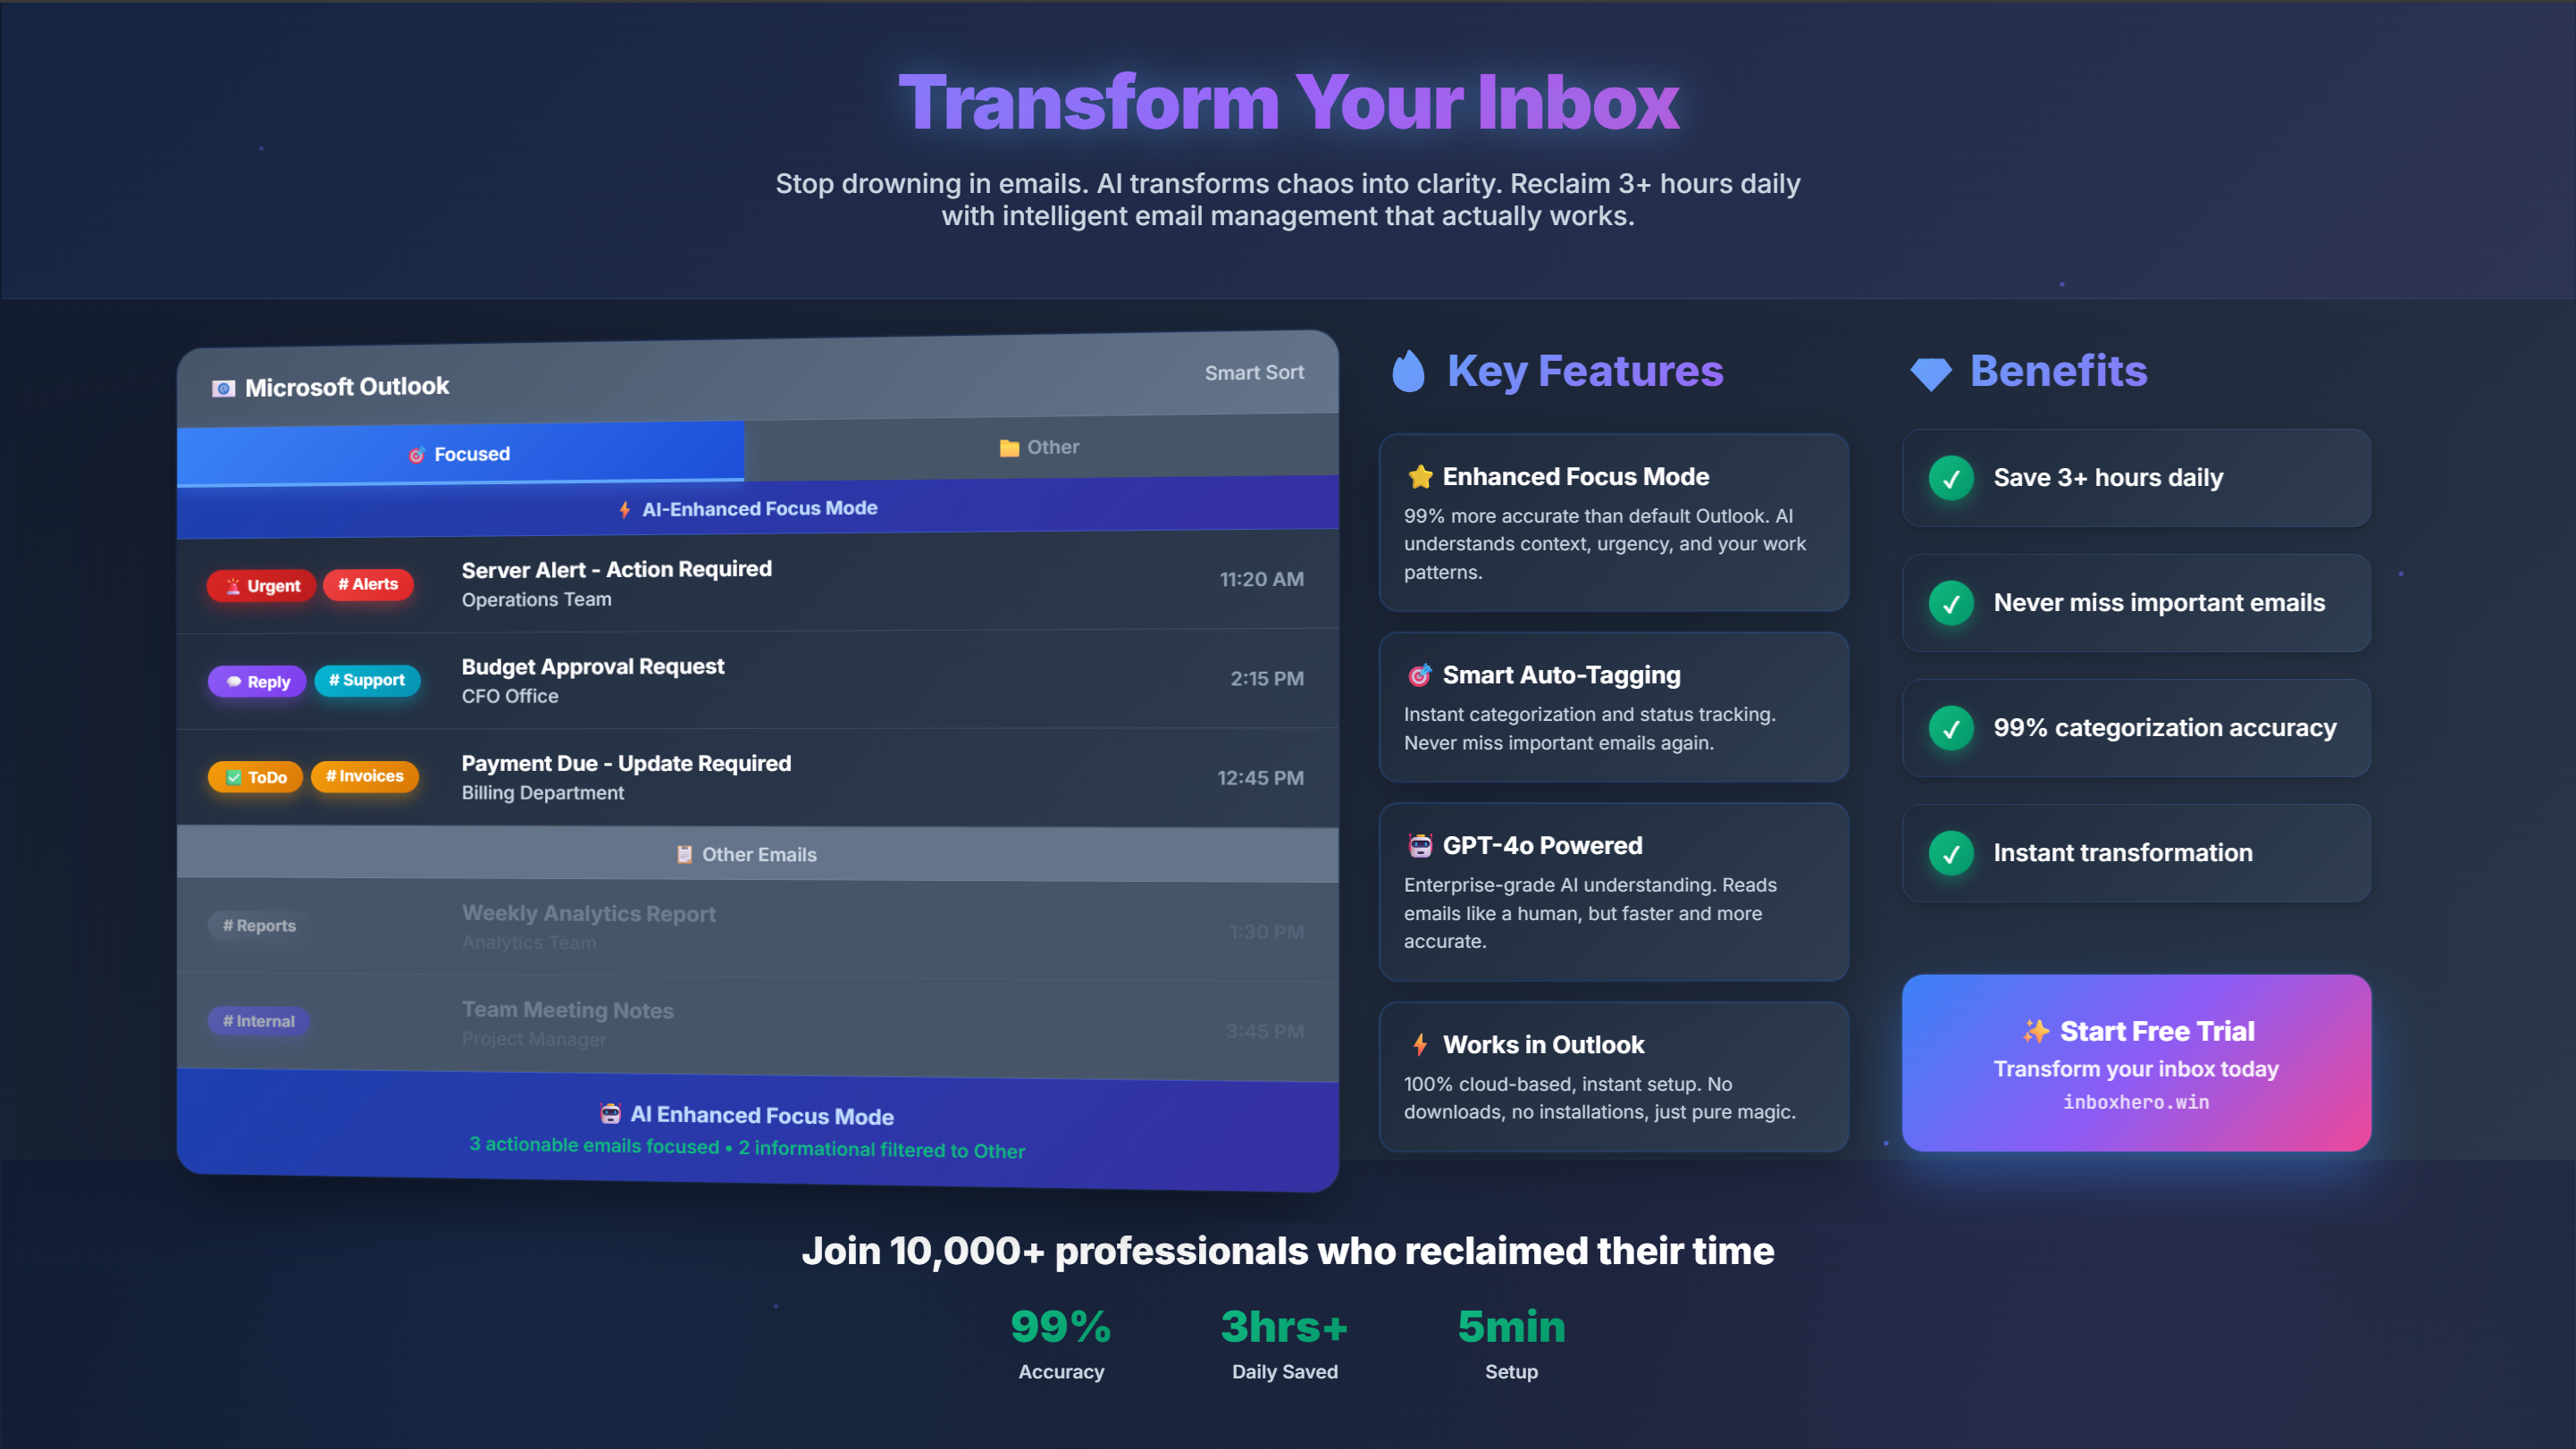Click the Microsoft Outlook logo icon
The height and width of the screenshot is (1449, 2576).
pos(223,388)
